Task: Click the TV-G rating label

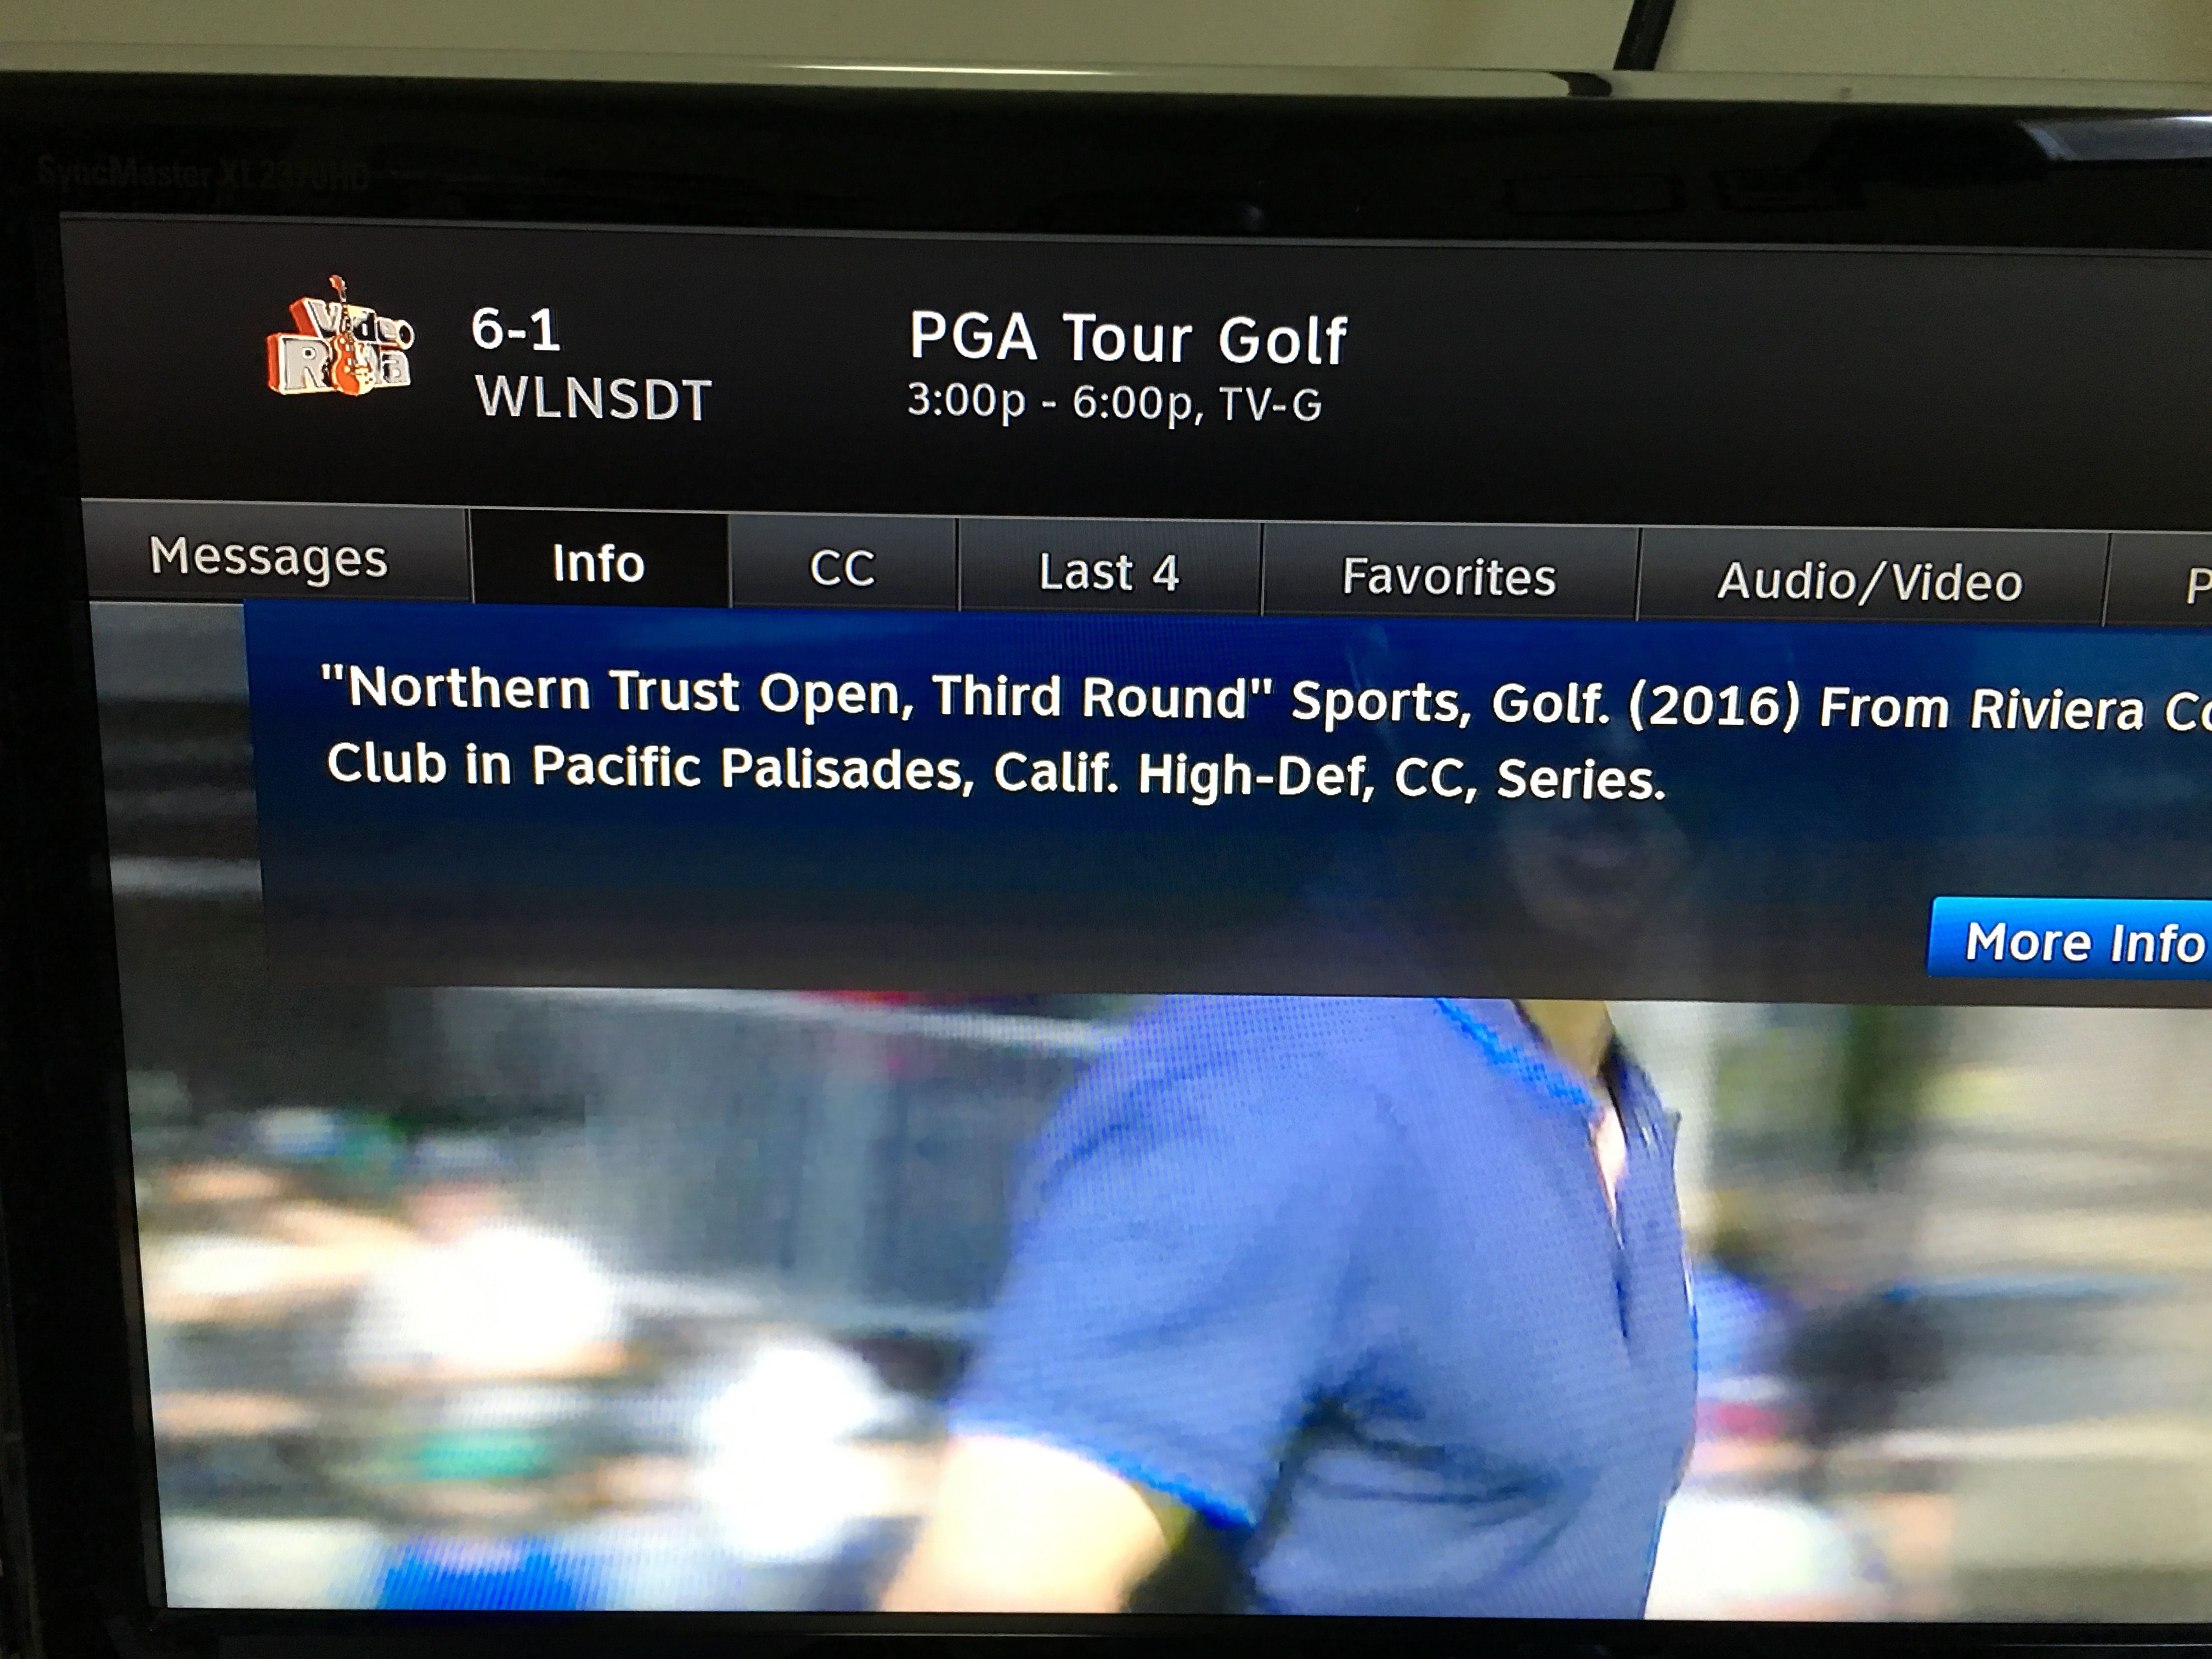Action: pos(1270,404)
